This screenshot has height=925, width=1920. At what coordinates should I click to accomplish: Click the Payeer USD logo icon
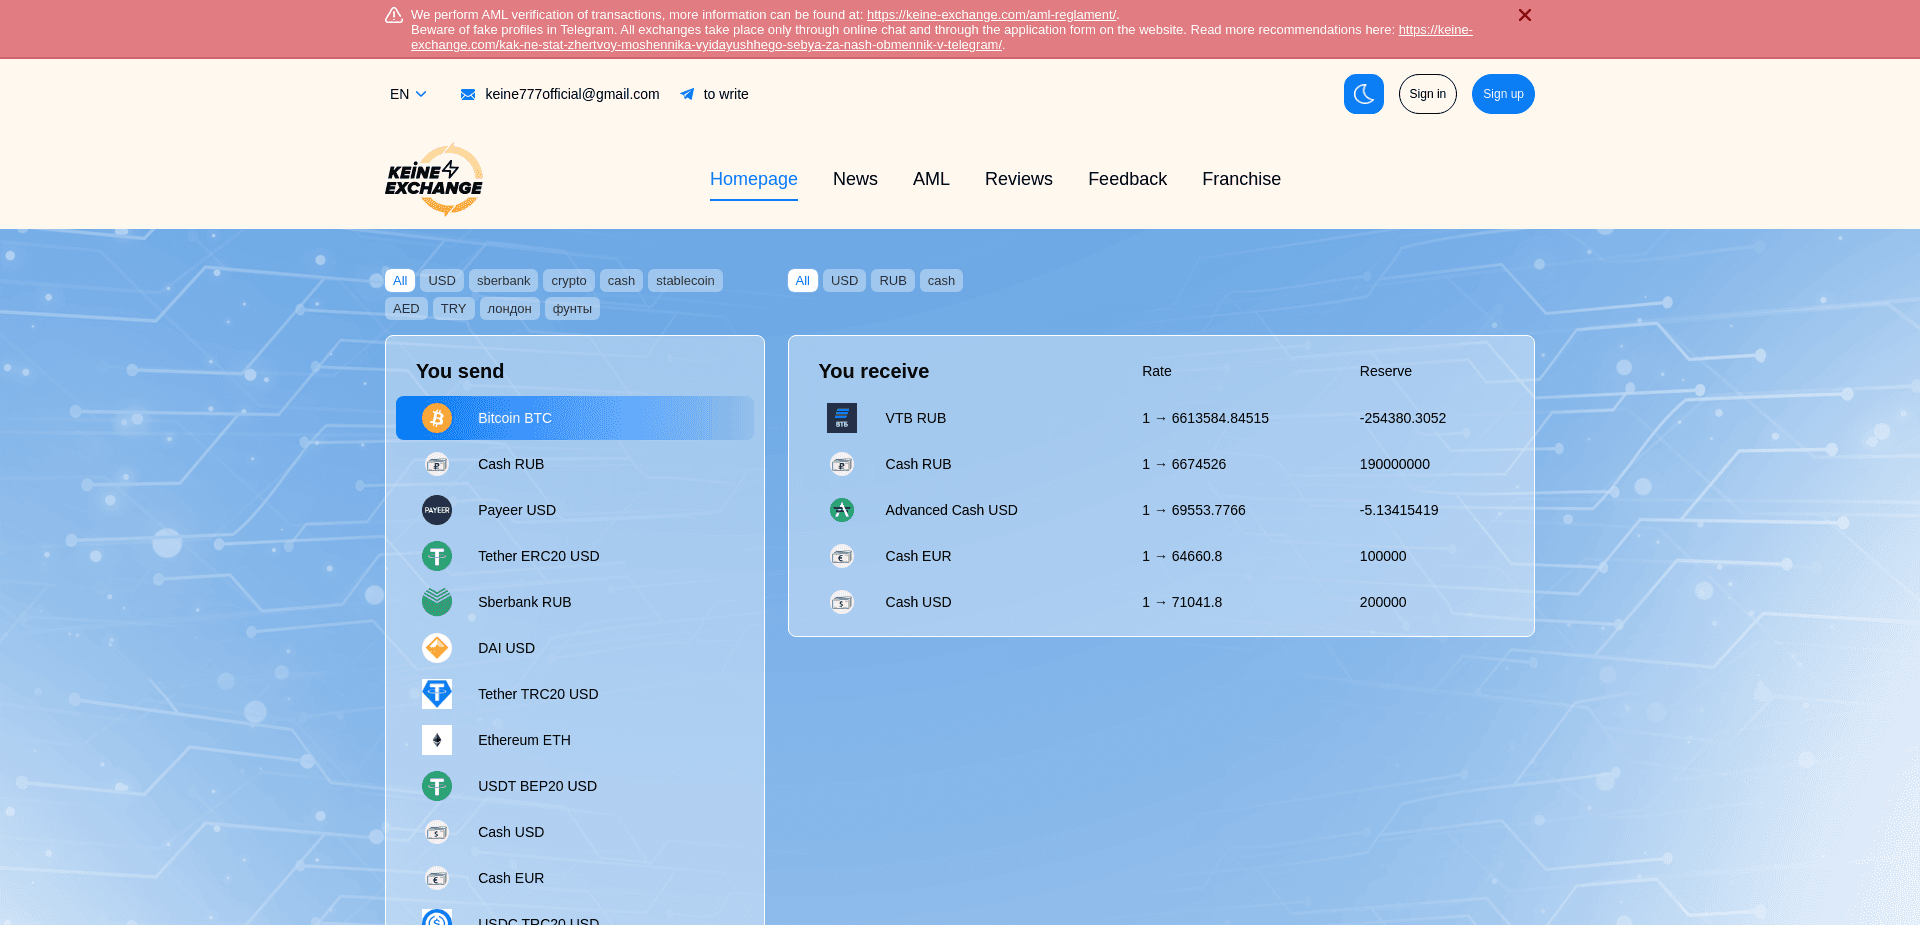[437, 510]
